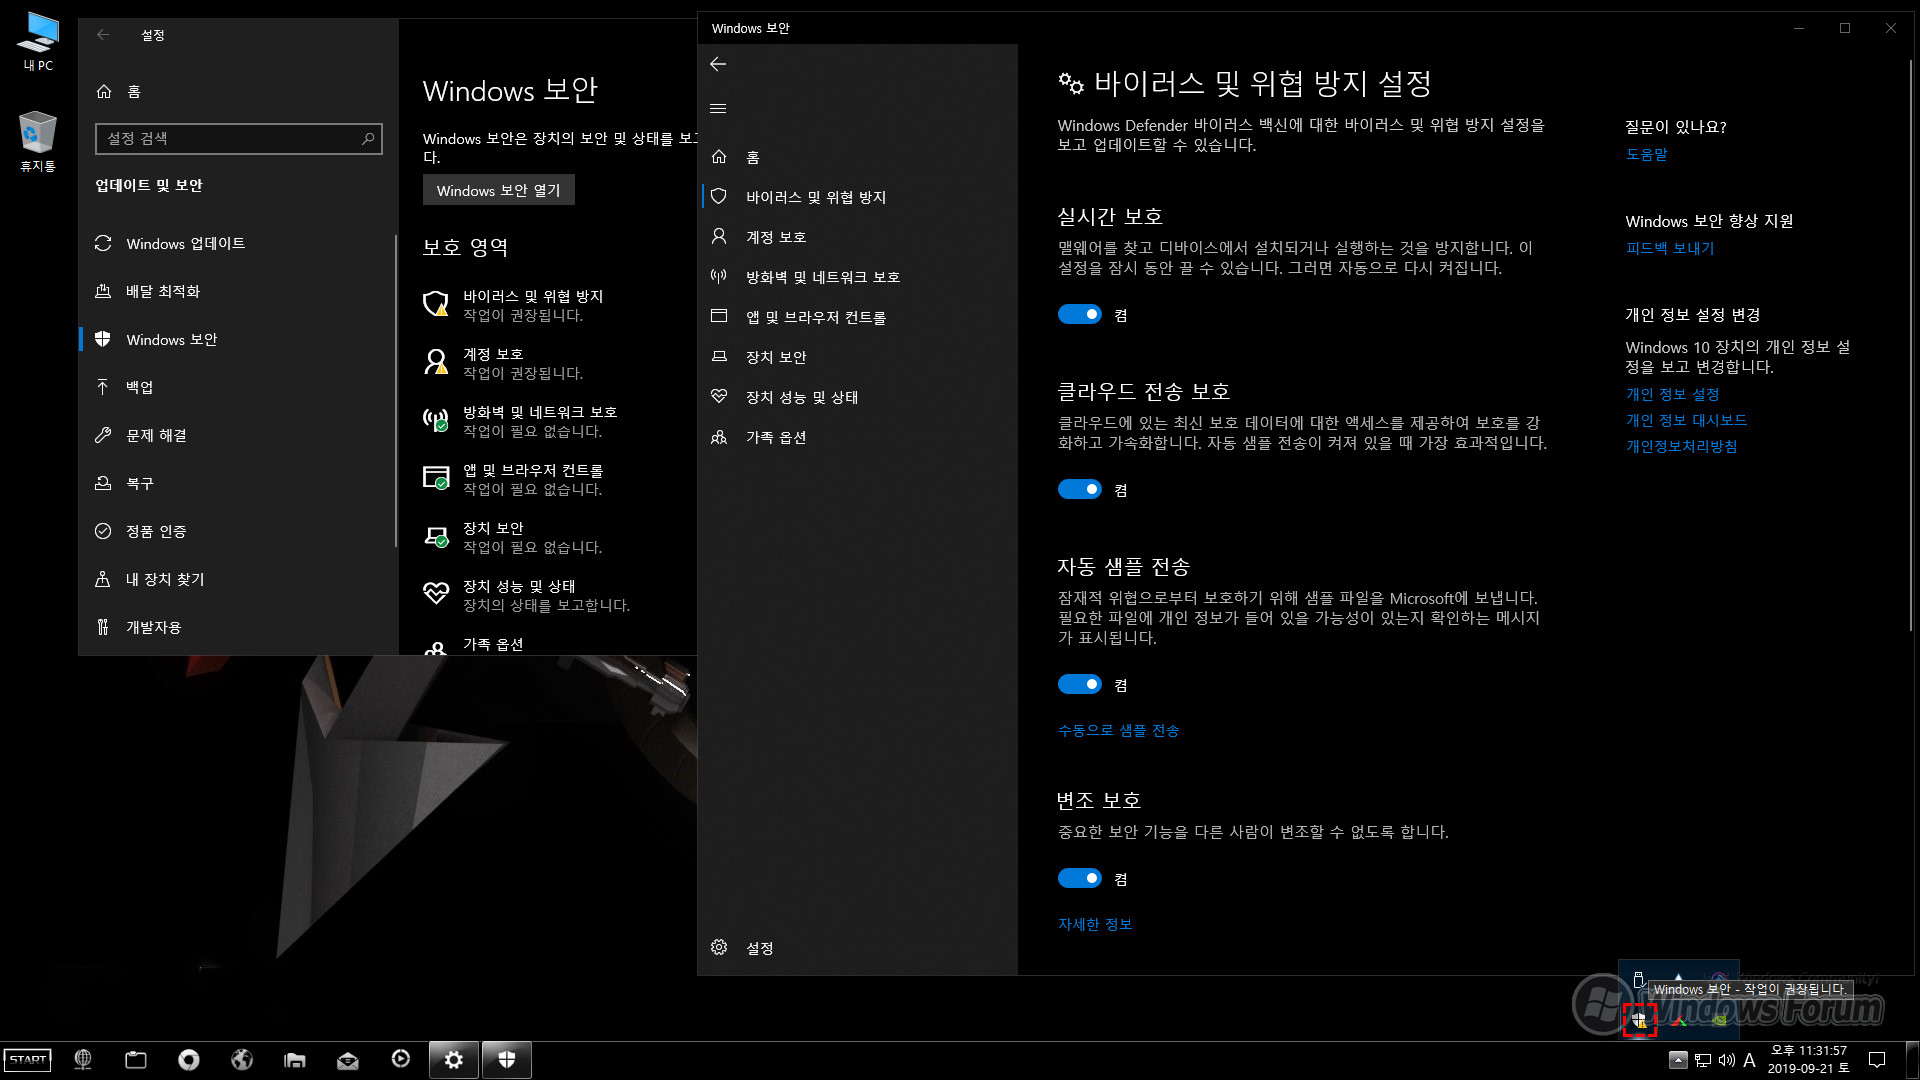Open 앱 및 브라우저 컨트롤 in sidebar

click(858, 317)
